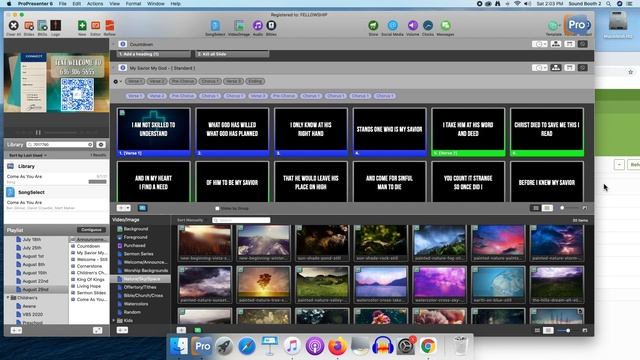The width and height of the screenshot is (640, 360).
Task: Collapse the Children's playlist folder
Action: 8,298
